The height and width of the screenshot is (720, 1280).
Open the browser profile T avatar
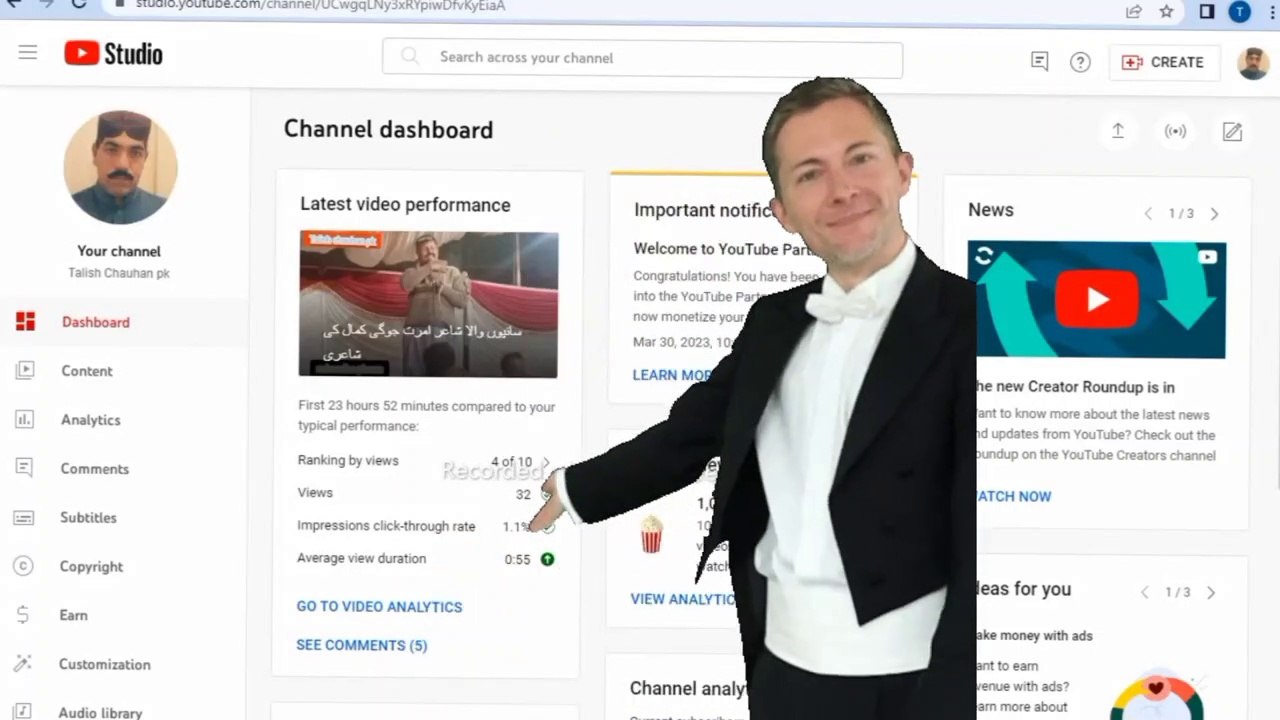(x=1240, y=11)
